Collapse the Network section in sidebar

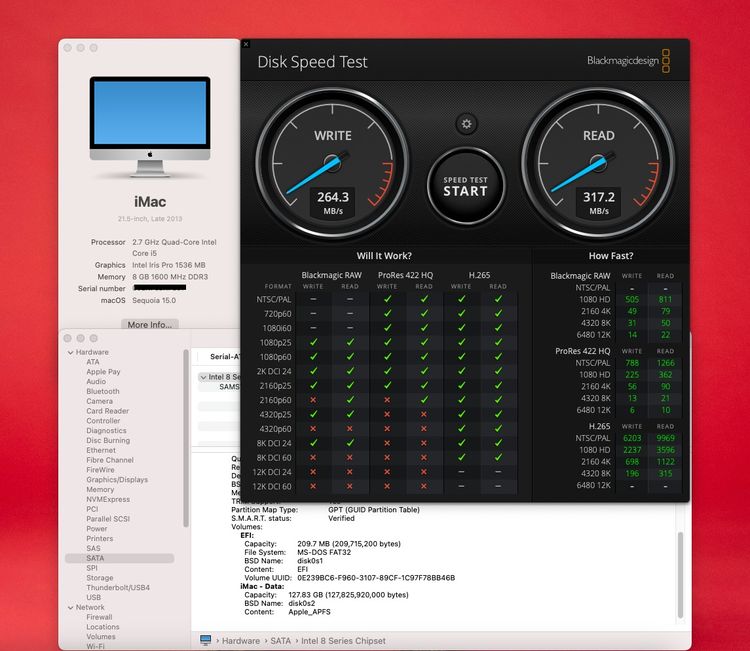(x=70, y=607)
